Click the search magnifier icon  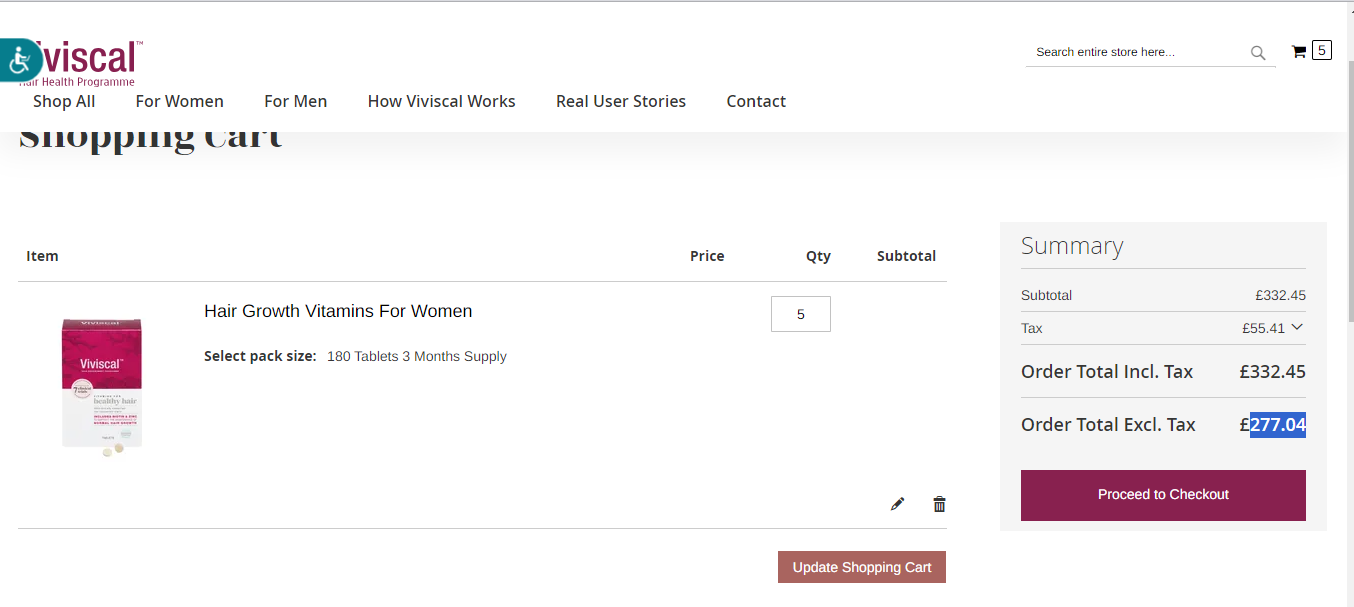pos(1258,53)
